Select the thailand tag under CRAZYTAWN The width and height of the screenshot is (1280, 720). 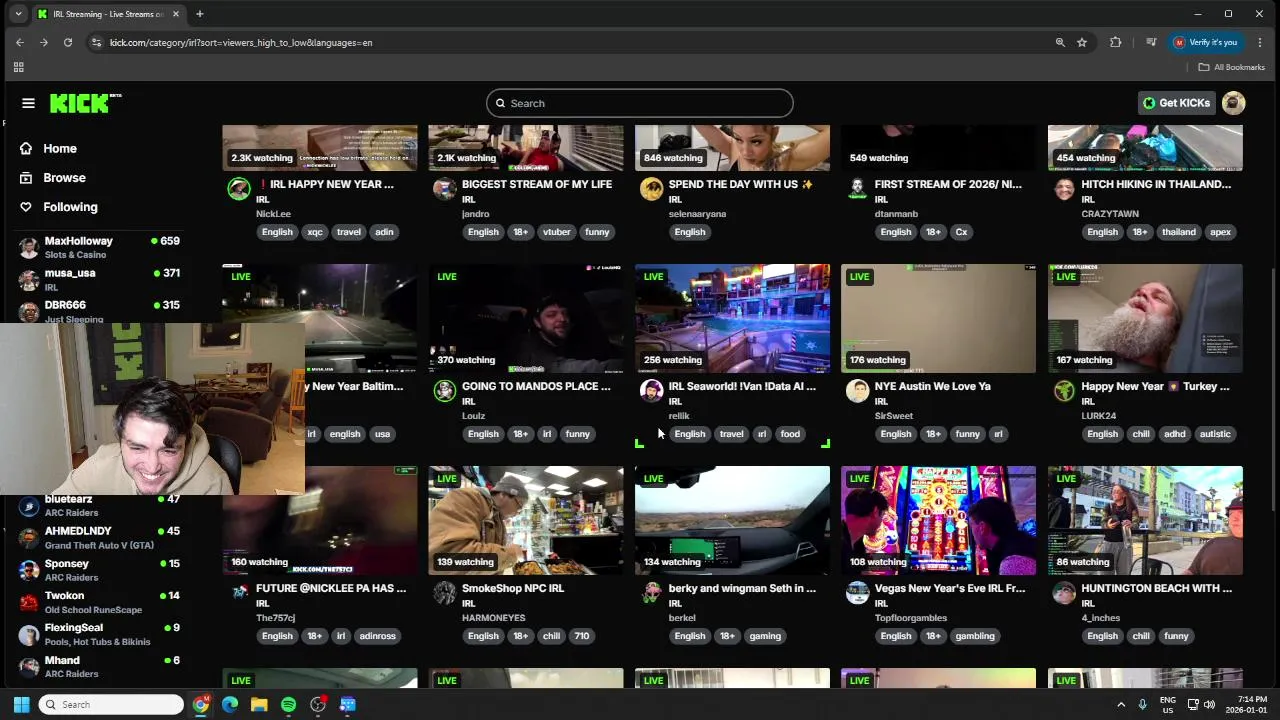pos(1178,232)
